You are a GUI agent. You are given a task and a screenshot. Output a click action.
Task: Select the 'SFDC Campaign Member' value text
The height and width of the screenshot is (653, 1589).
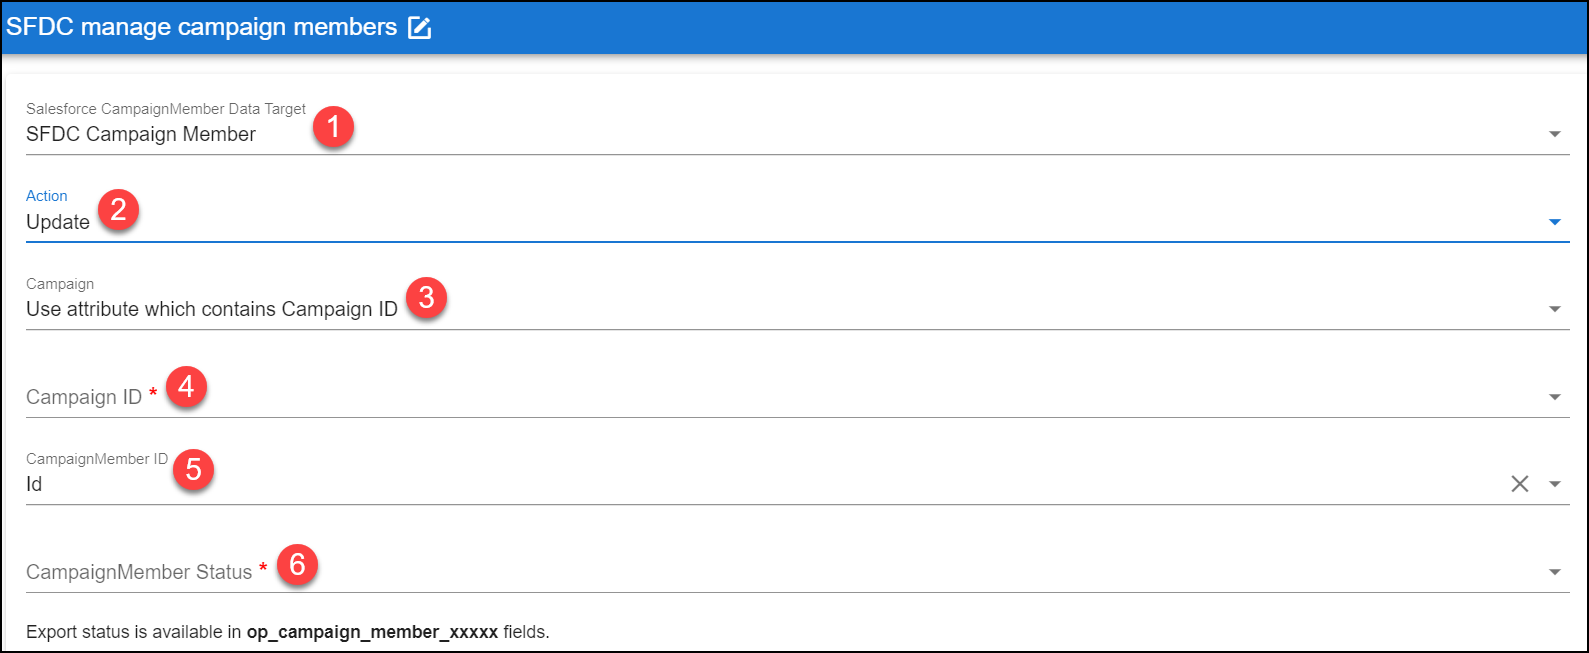coord(141,134)
